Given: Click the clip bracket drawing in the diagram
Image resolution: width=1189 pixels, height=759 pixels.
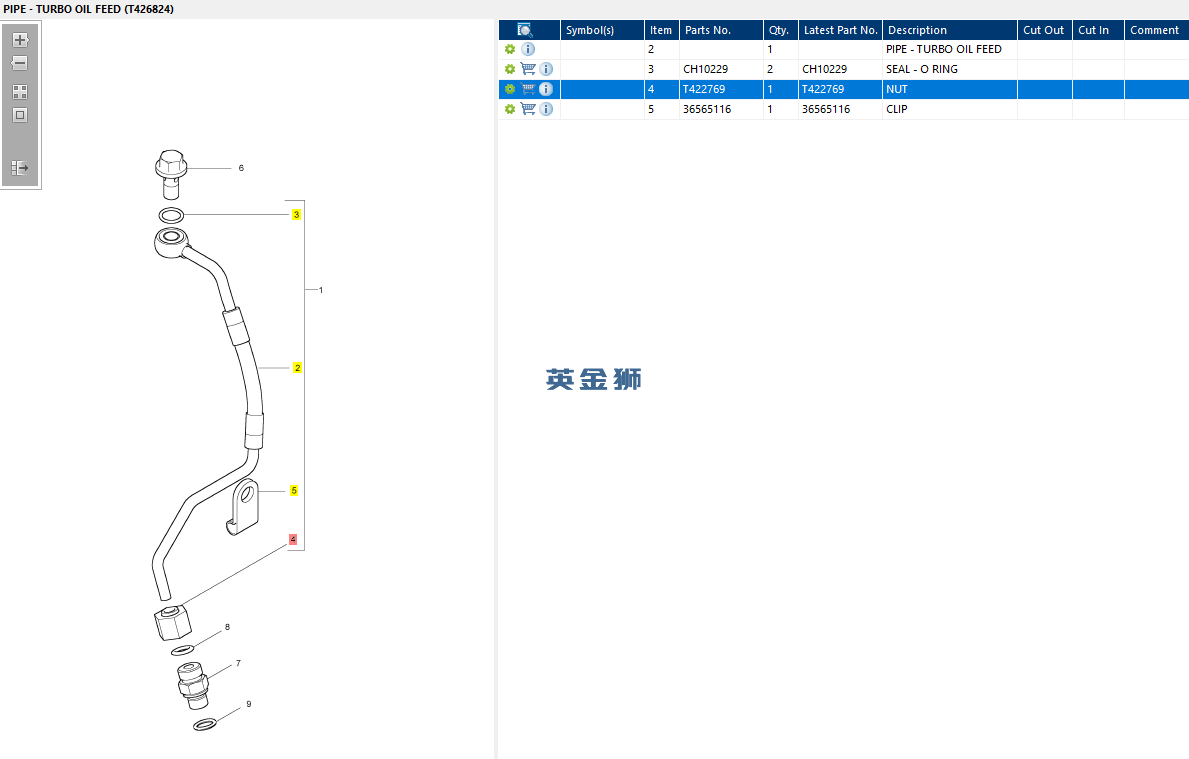Looking at the screenshot, I should 243,507.
